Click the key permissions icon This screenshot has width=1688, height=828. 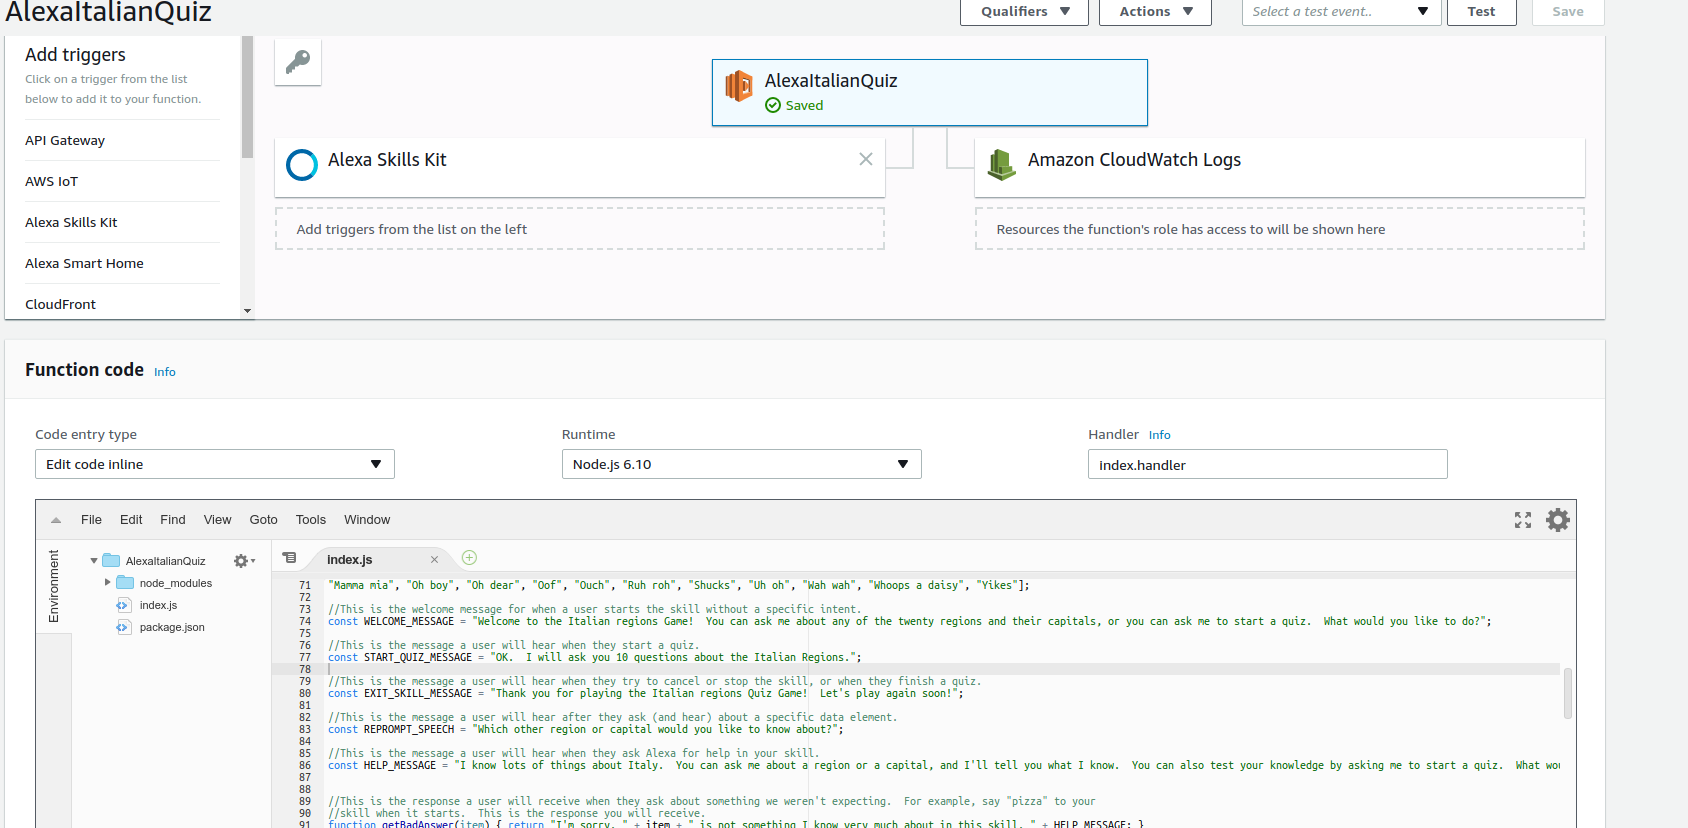[x=298, y=62]
